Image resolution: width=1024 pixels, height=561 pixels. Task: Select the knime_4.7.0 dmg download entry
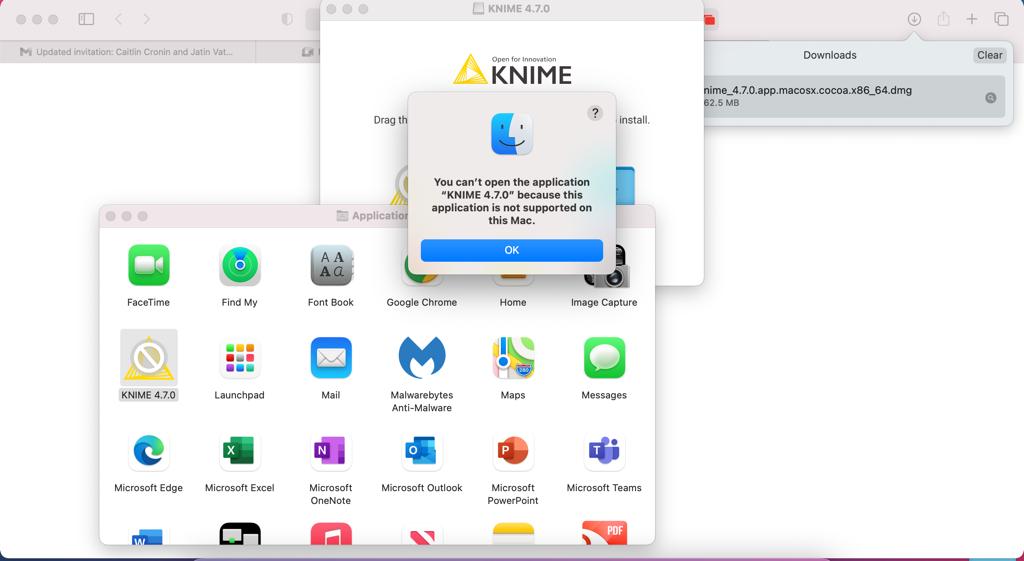coord(854,96)
